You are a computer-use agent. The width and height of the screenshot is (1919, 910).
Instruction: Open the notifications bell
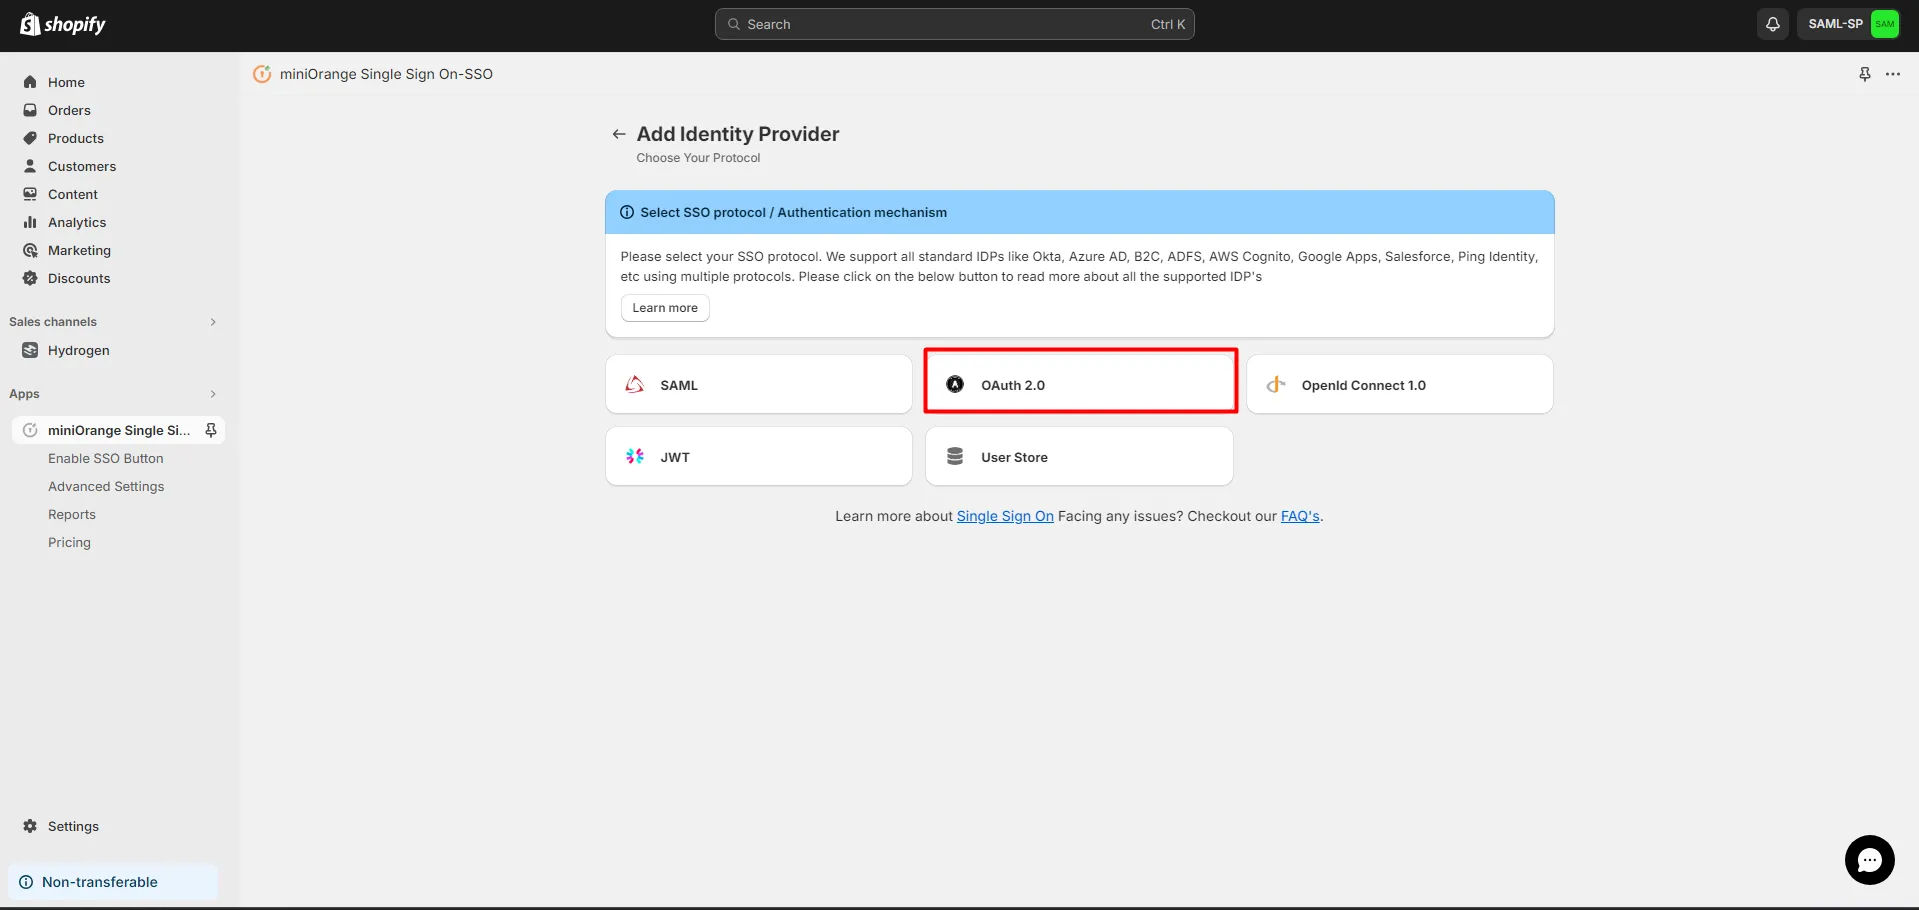1772,24
